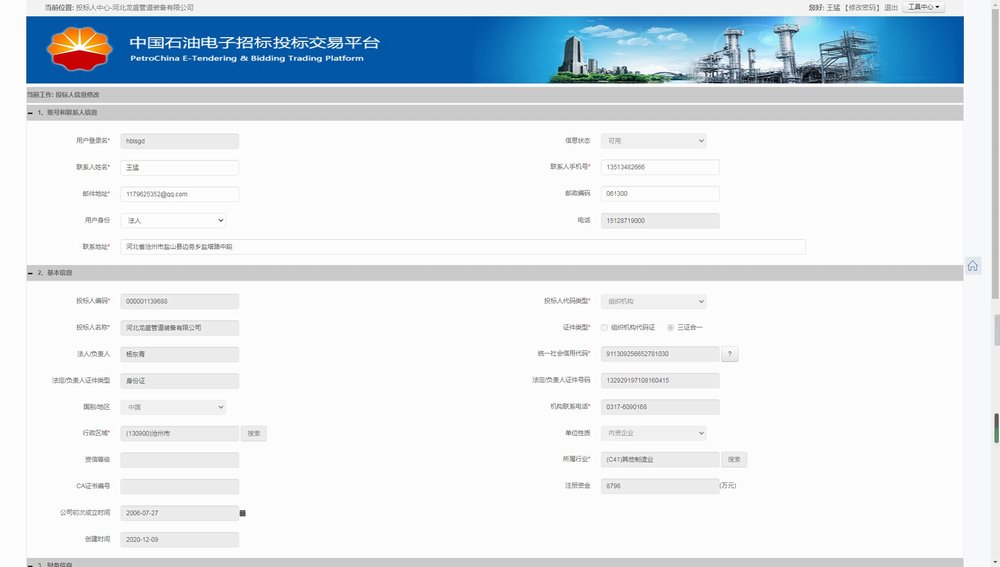
Task: Click the 投标人编码 field
Action: point(179,301)
